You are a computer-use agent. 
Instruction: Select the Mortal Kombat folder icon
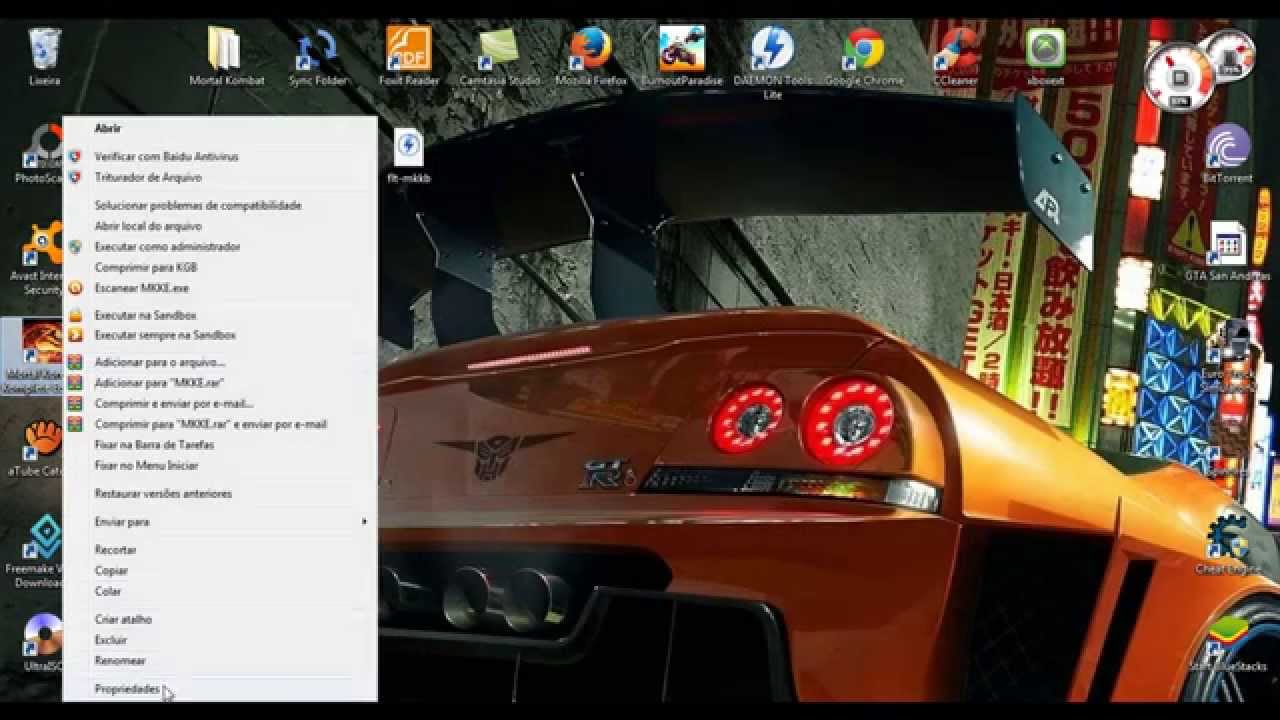pyautogui.click(x=226, y=56)
